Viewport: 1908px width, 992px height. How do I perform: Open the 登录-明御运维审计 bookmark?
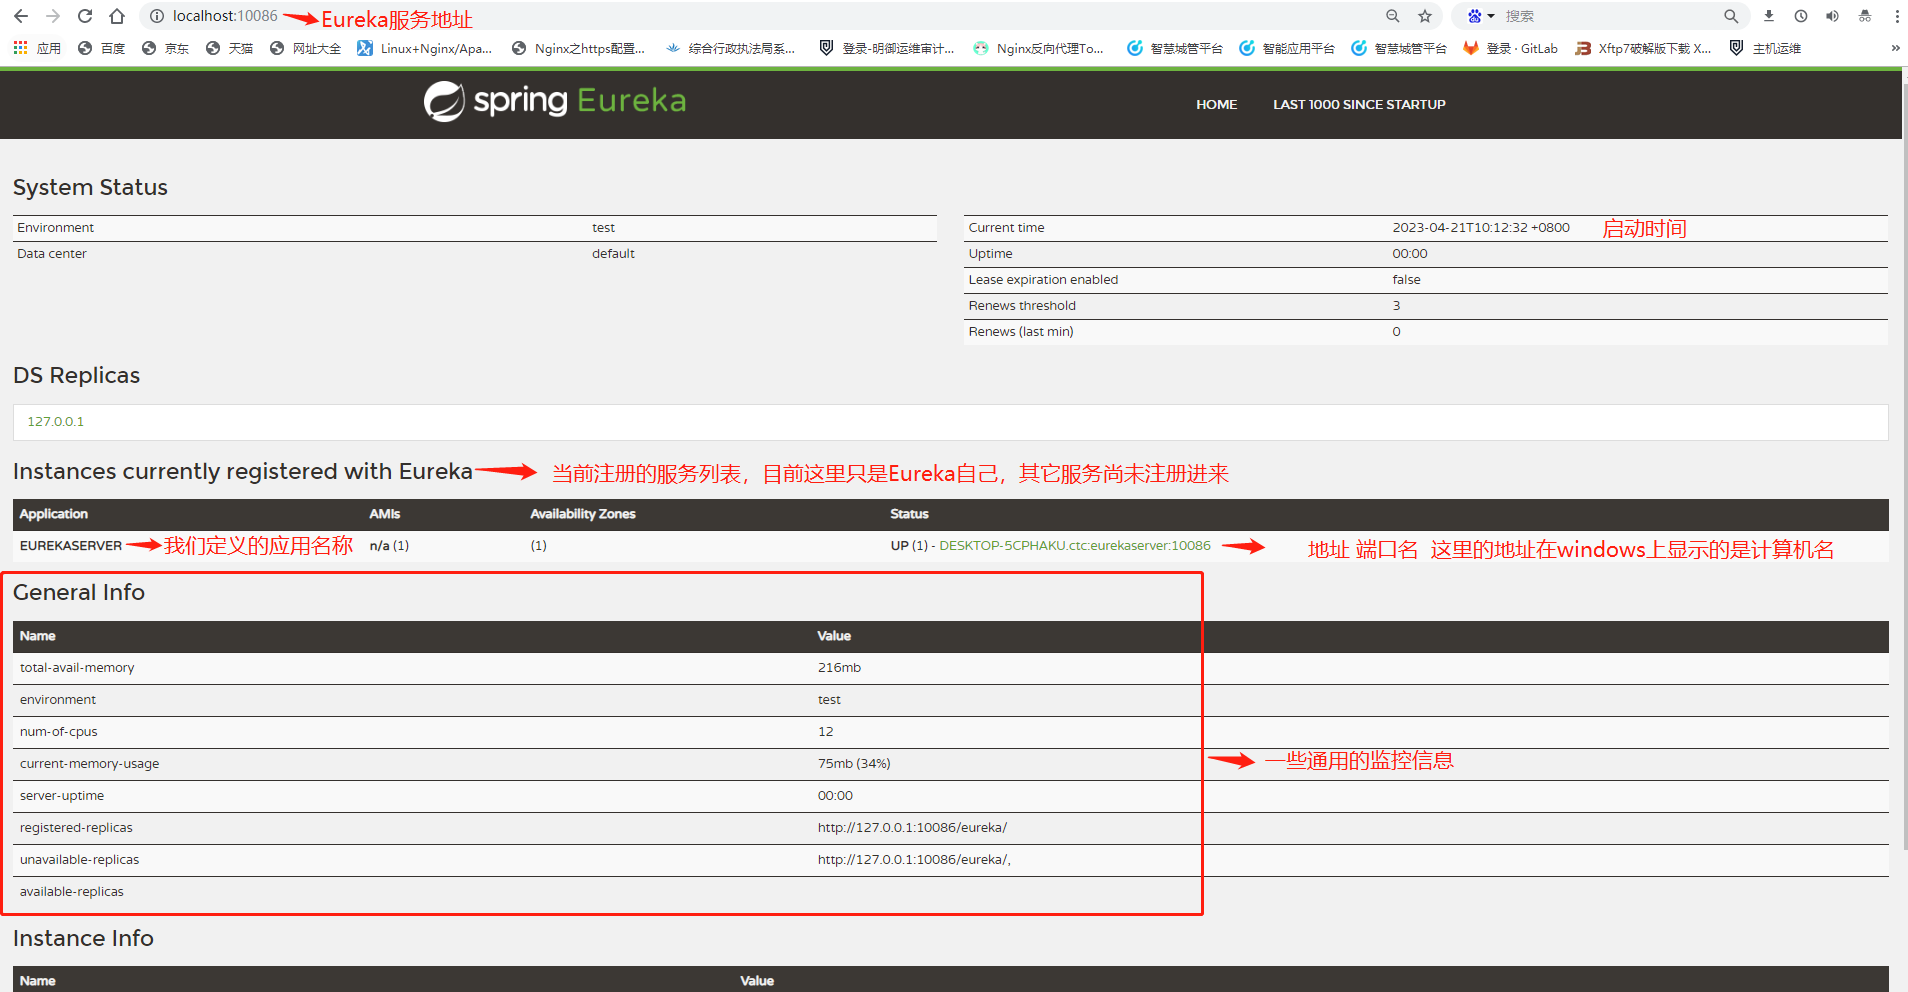click(x=886, y=48)
